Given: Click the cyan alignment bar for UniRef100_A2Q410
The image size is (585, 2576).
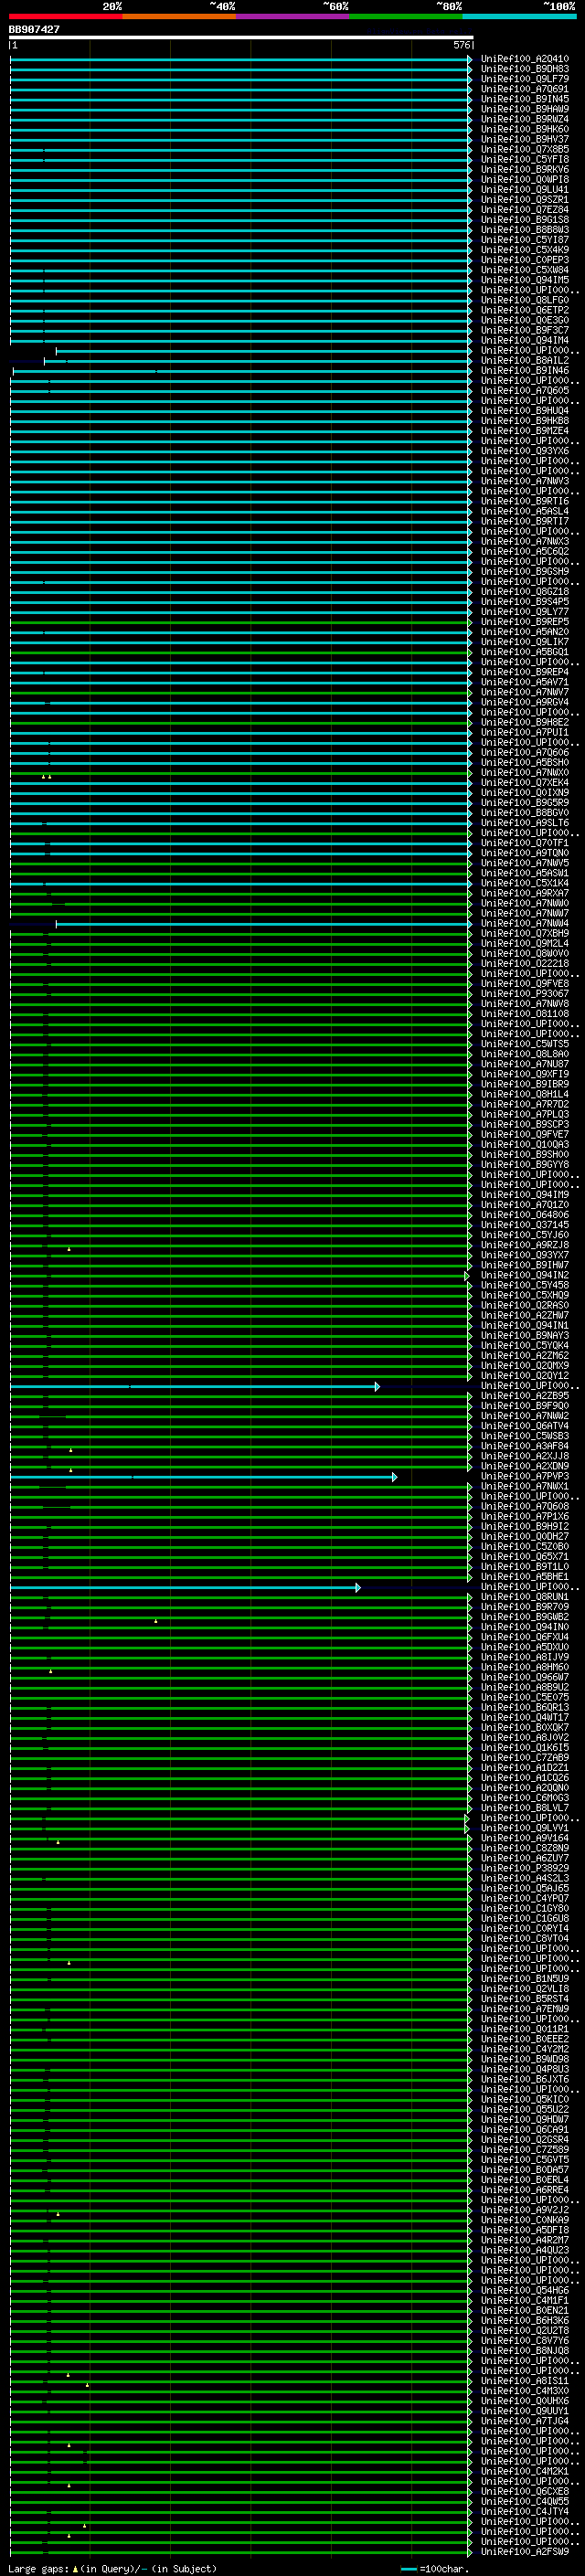Looking at the screenshot, I should (x=240, y=59).
